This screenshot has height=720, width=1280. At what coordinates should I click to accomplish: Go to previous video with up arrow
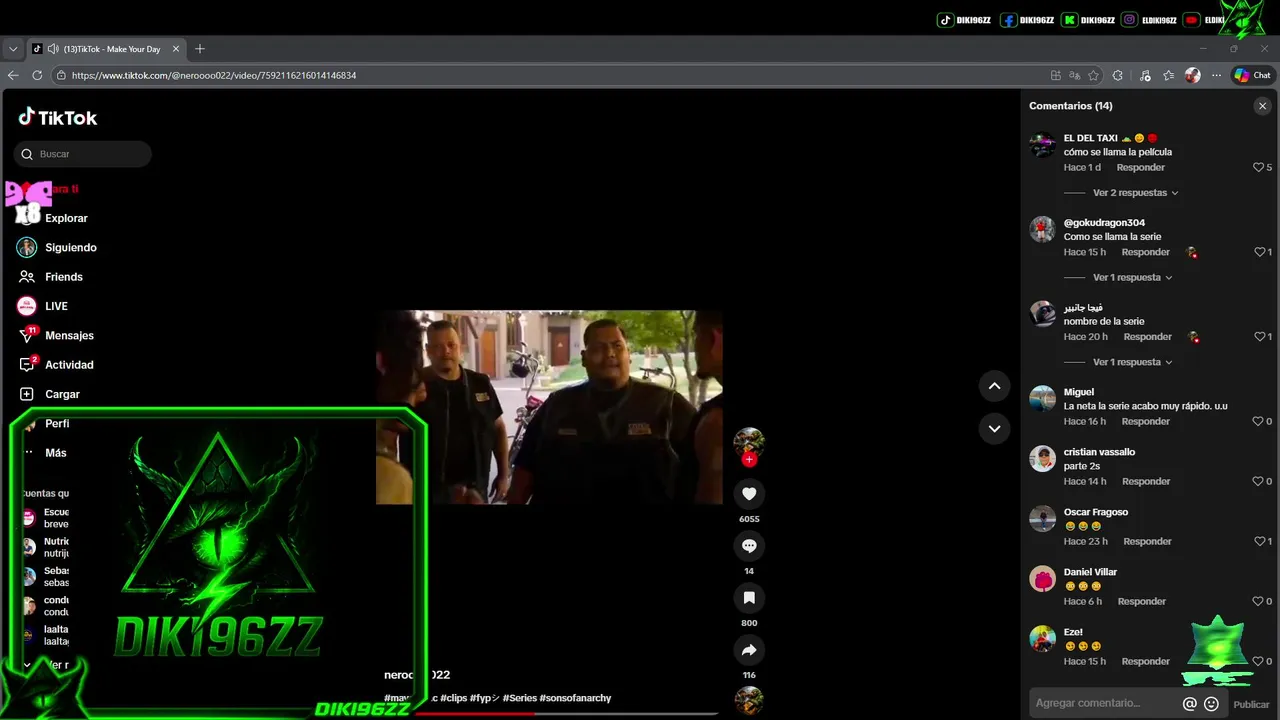coord(994,386)
